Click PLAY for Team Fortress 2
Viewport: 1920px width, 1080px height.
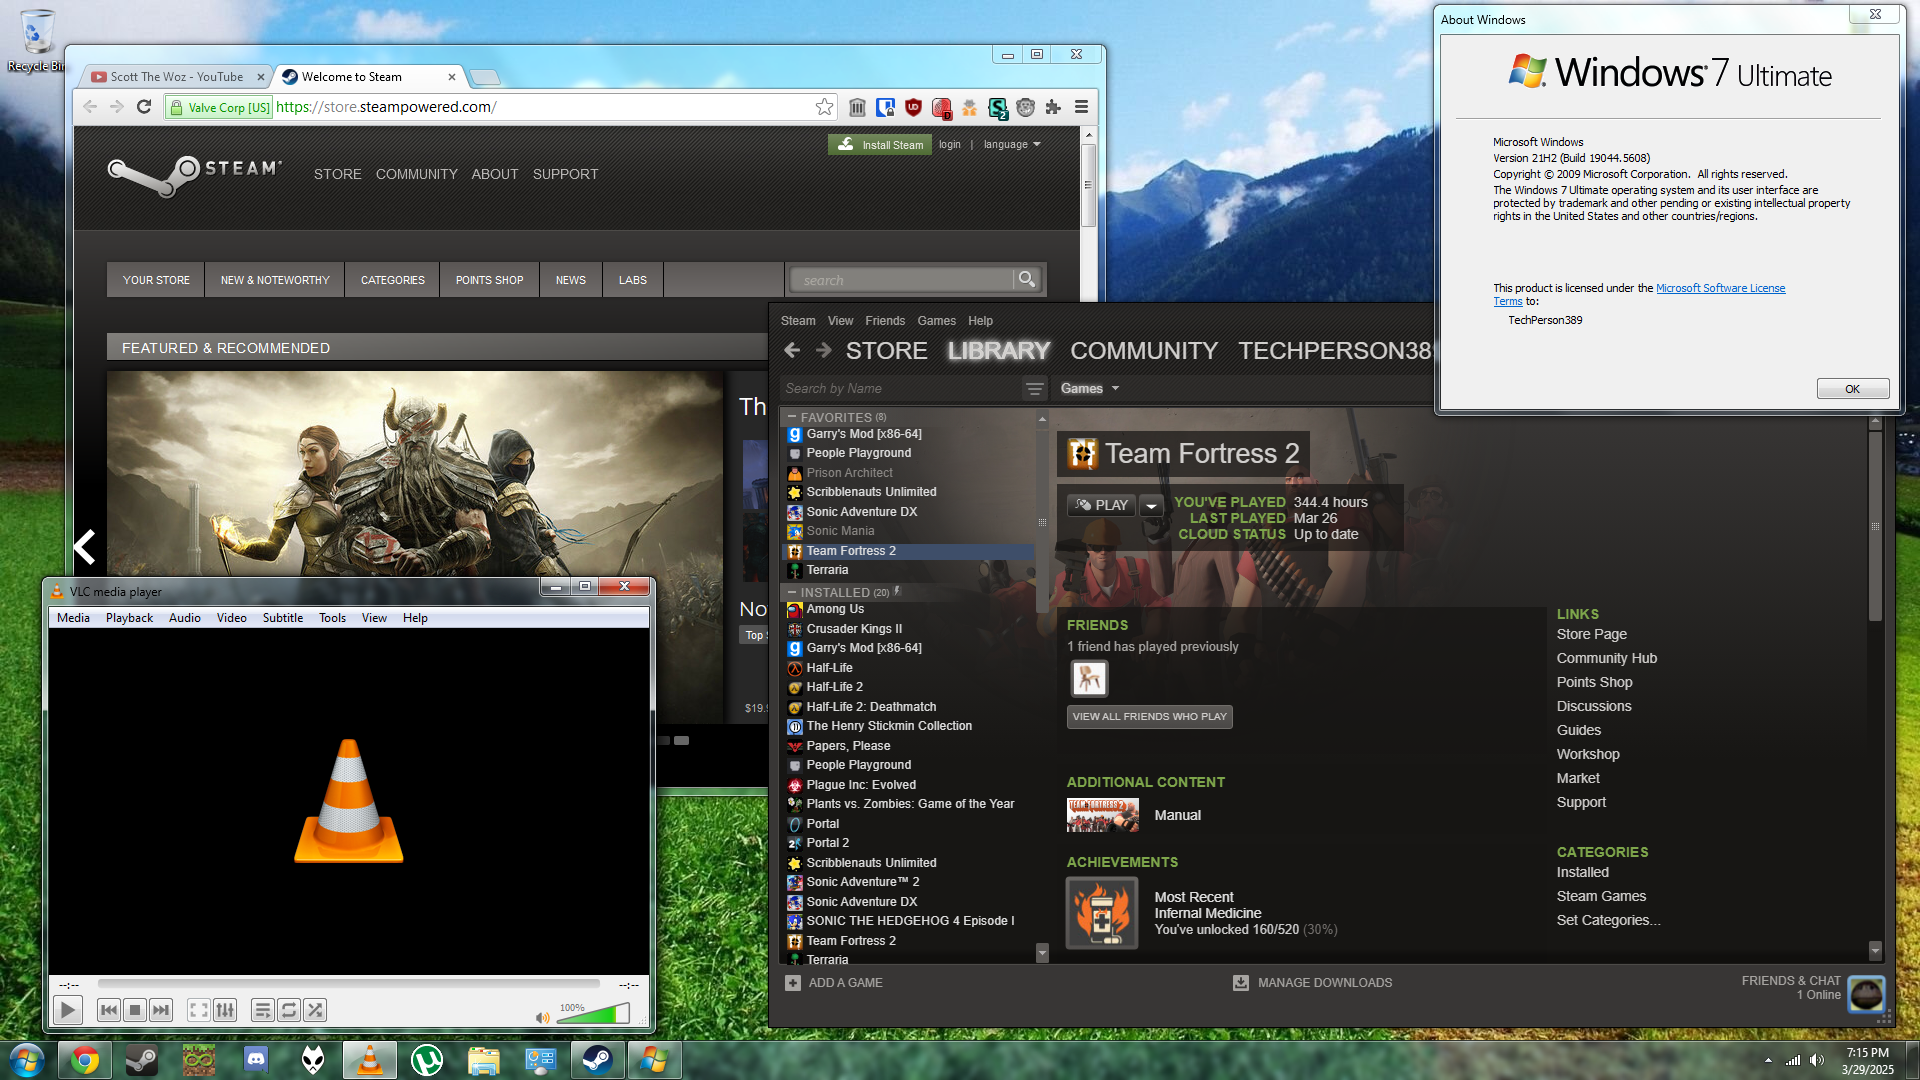coord(1101,506)
